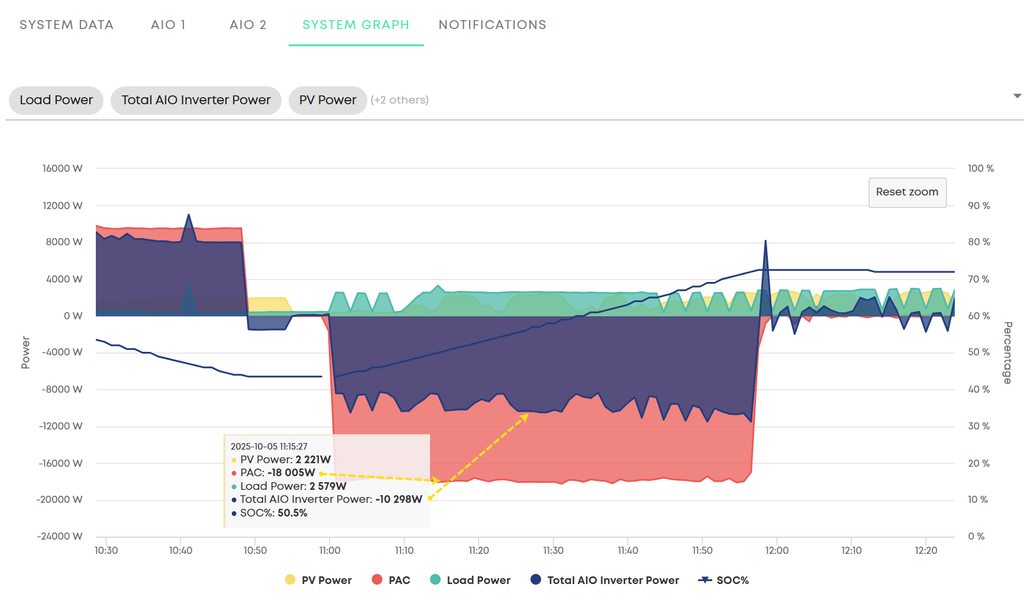The image size is (1024, 603).
Task: Click the teal Load Power legend marker
Action: coord(436,580)
